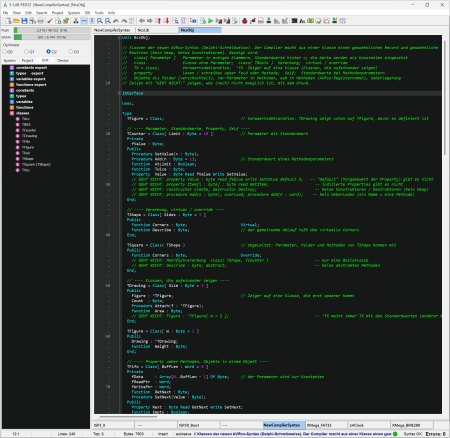Select 'functions export' tree row
The width and height of the screenshot is (450, 438).
click(31, 85)
